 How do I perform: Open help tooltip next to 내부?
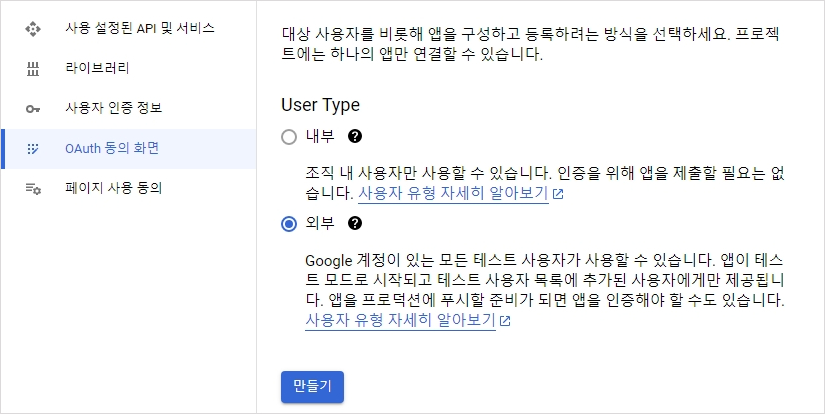tap(354, 136)
